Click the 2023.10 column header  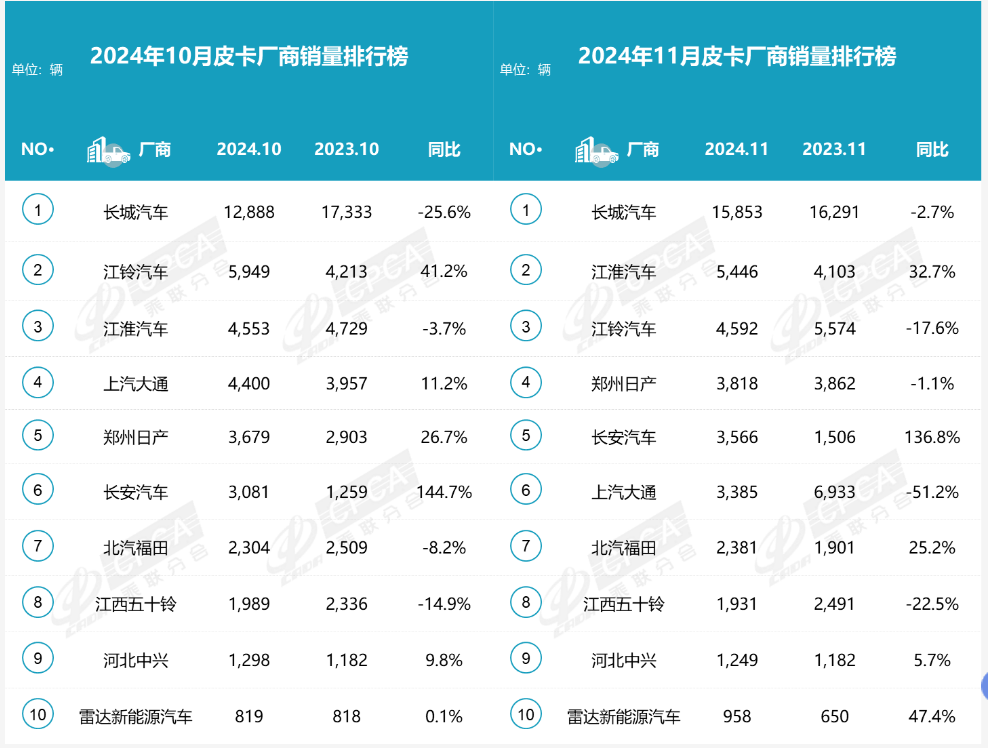(x=347, y=149)
